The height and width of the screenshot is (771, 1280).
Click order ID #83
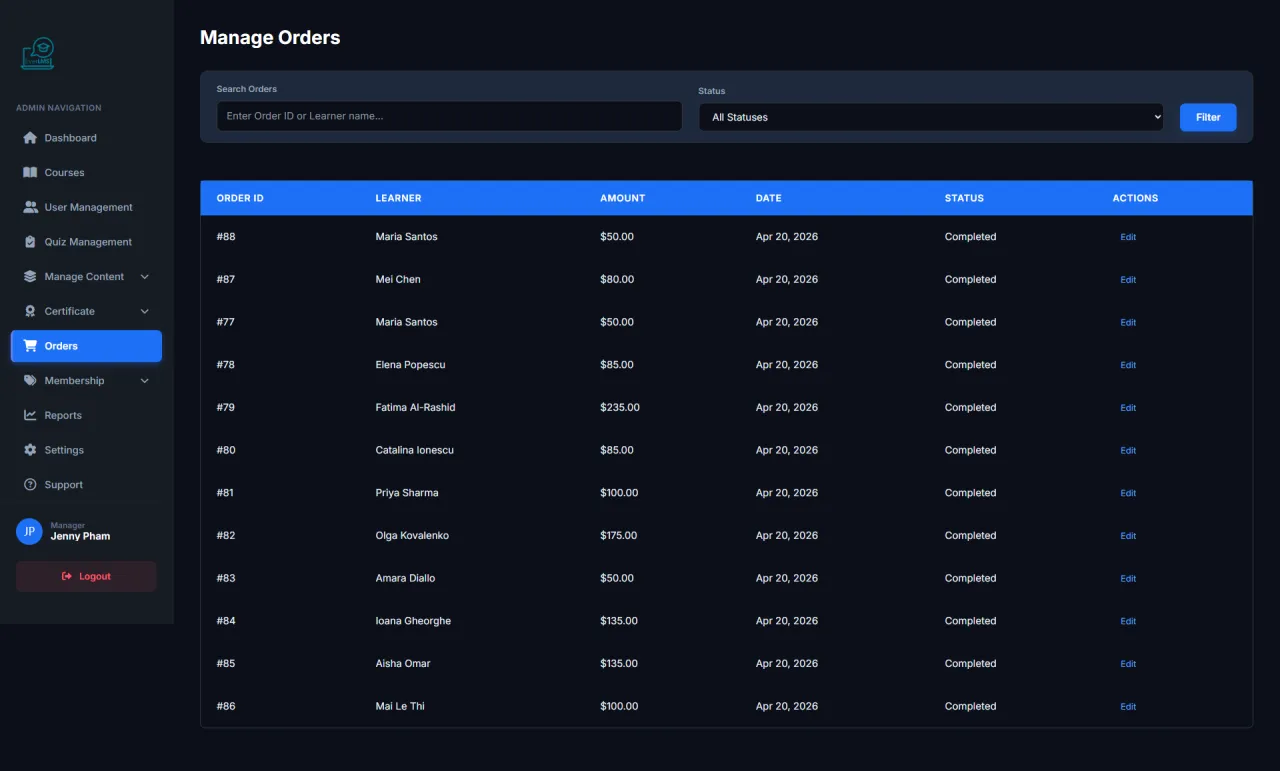tap(226, 578)
